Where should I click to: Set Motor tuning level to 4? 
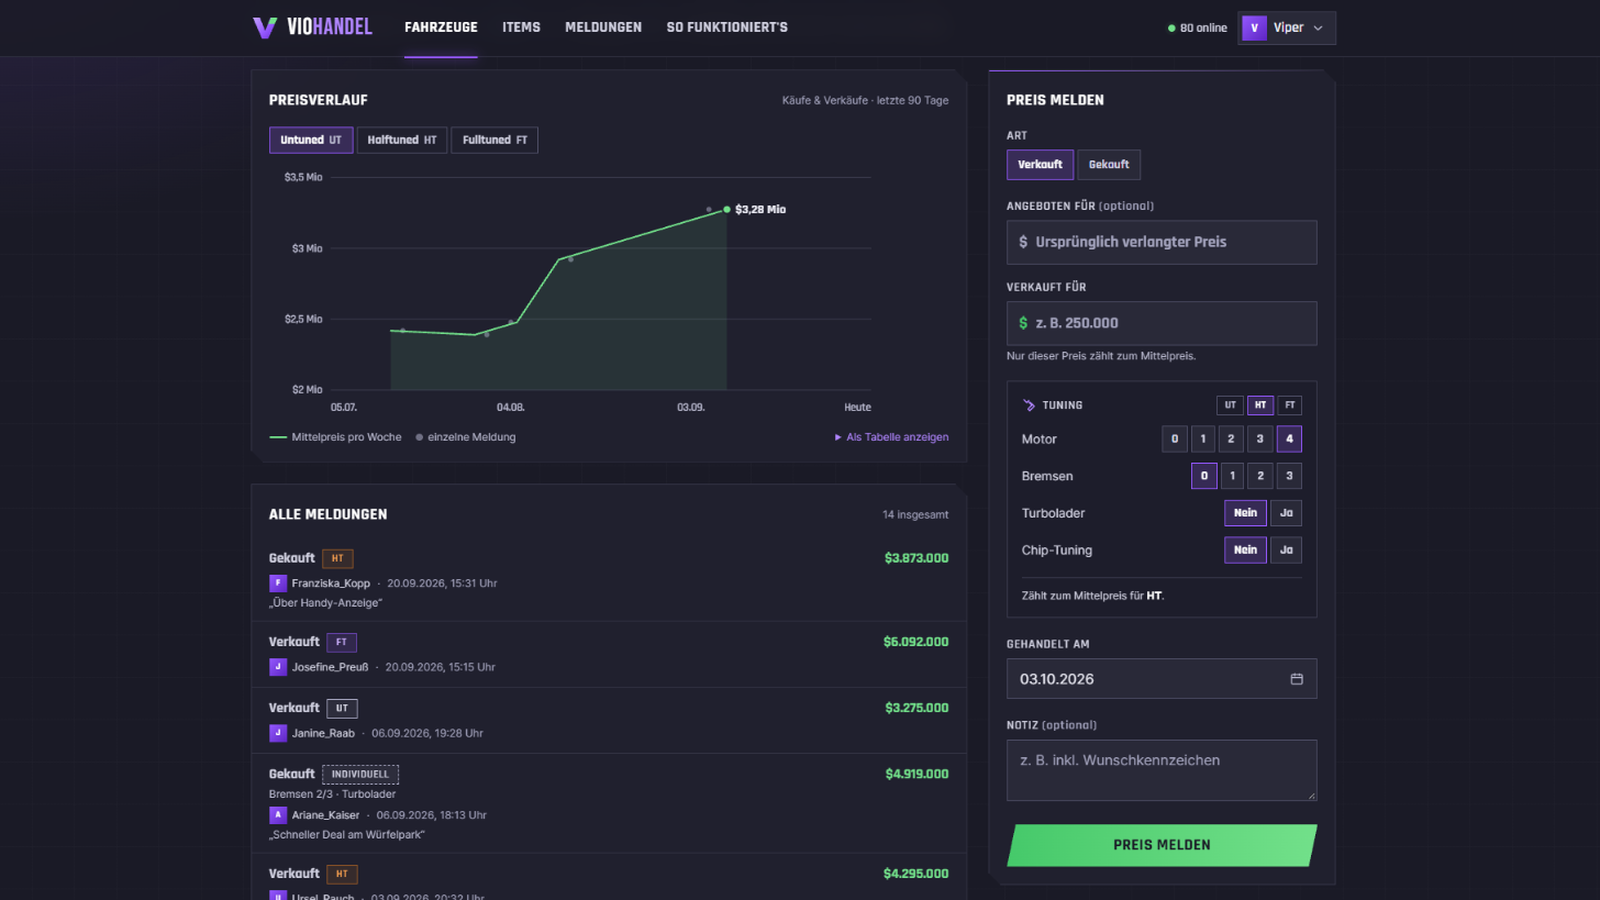(x=1289, y=439)
